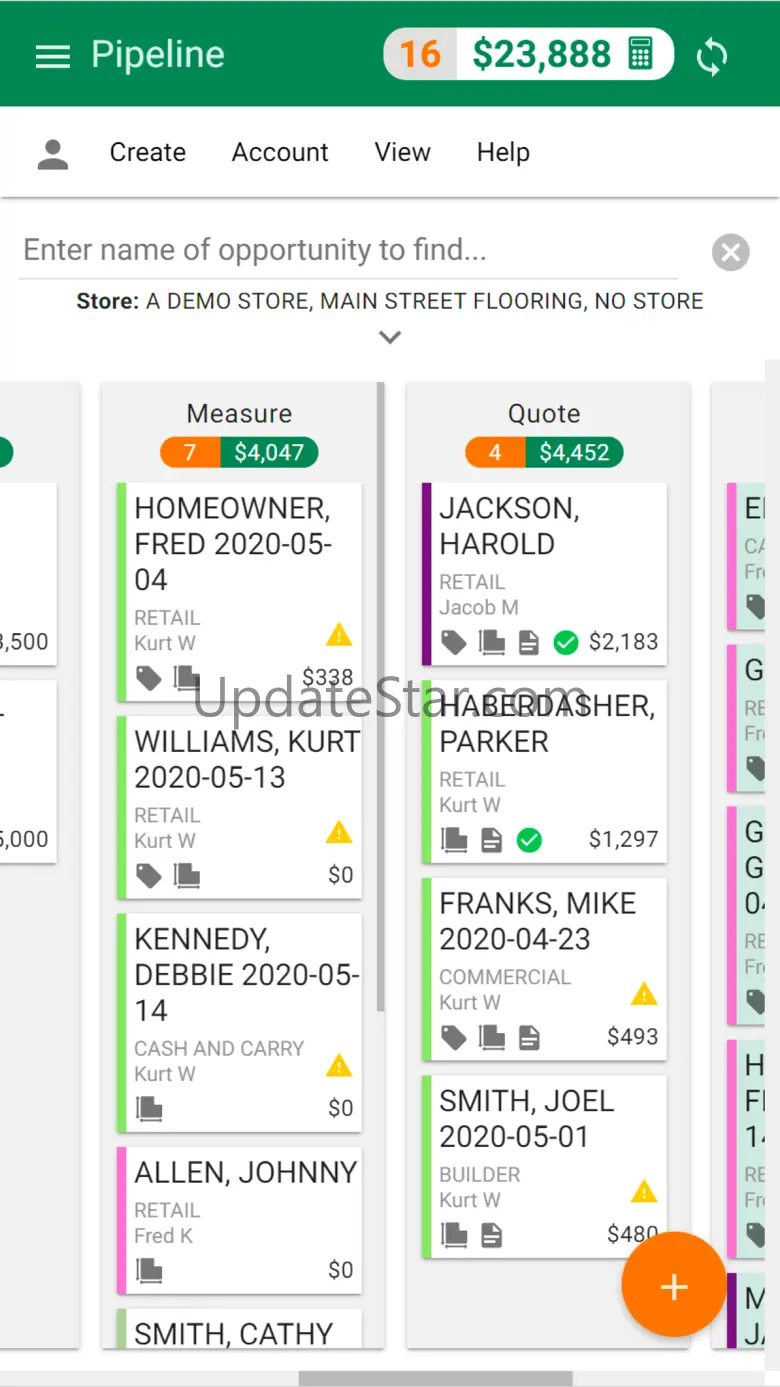780x1387 pixels.
Task: Click the horizontal scrollbar at bottom
Action: tap(435, 1379)
